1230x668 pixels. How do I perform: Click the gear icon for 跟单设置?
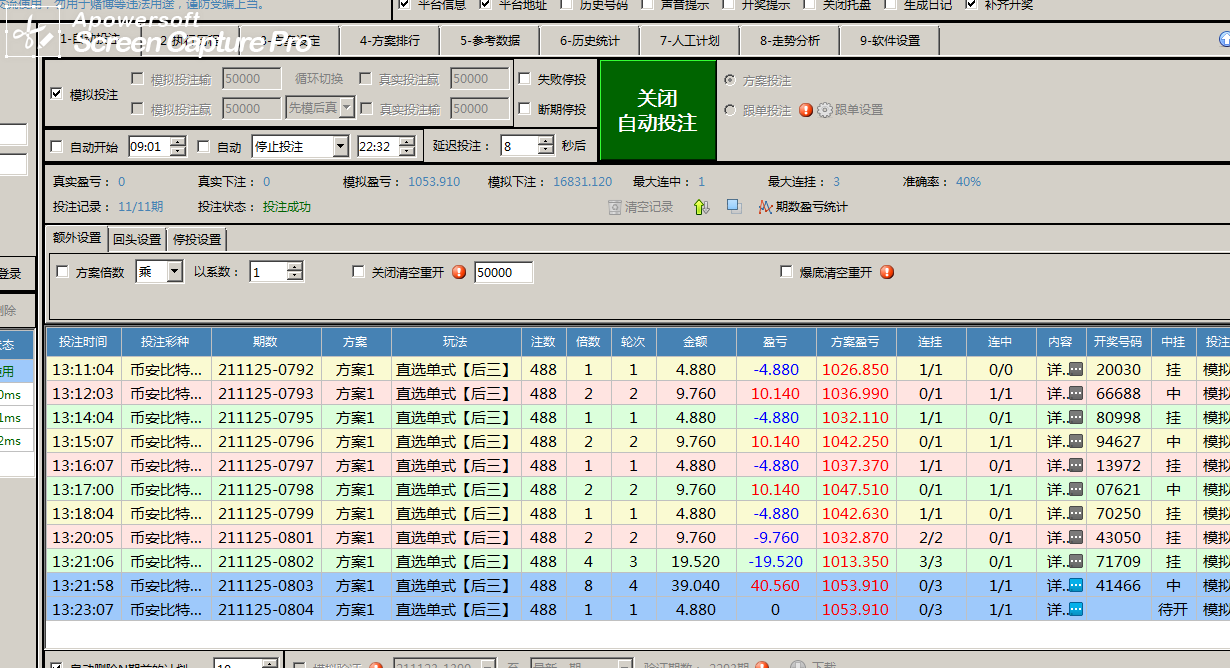(x=824, y=110)
